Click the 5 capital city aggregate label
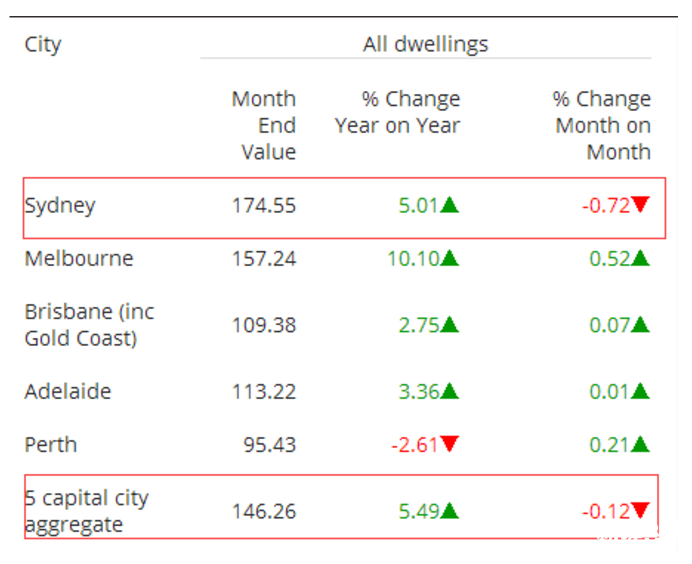The width and height of the screenshot is (692, 564). tap(86, 511)
